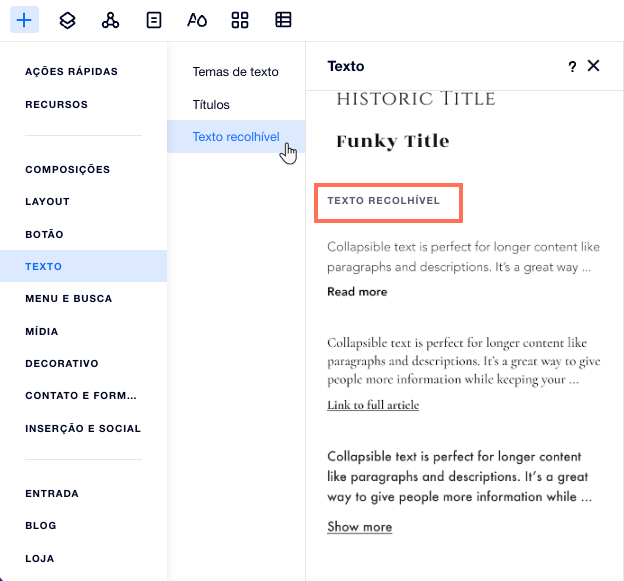Viewport: 624px width, 581px height.
Task: Open the Ações Rápidas category
Action: pos(71,72)
